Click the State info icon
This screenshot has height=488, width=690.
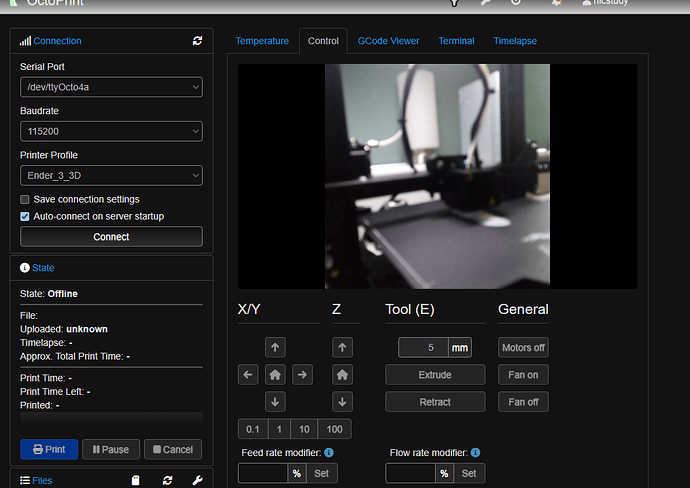point(25,268)
